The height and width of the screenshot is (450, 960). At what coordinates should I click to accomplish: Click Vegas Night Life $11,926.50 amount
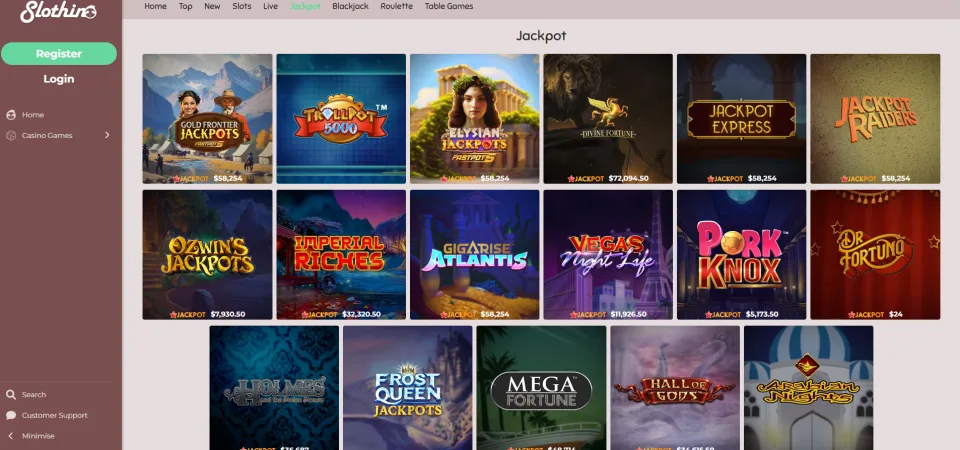[629, 315]
